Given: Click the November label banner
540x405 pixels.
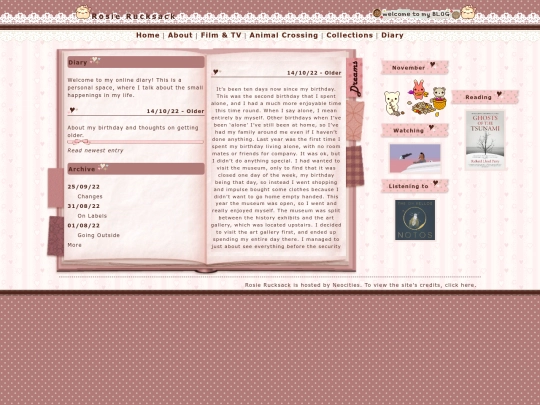Looking at the screenshot, I should tap(415, 68).
